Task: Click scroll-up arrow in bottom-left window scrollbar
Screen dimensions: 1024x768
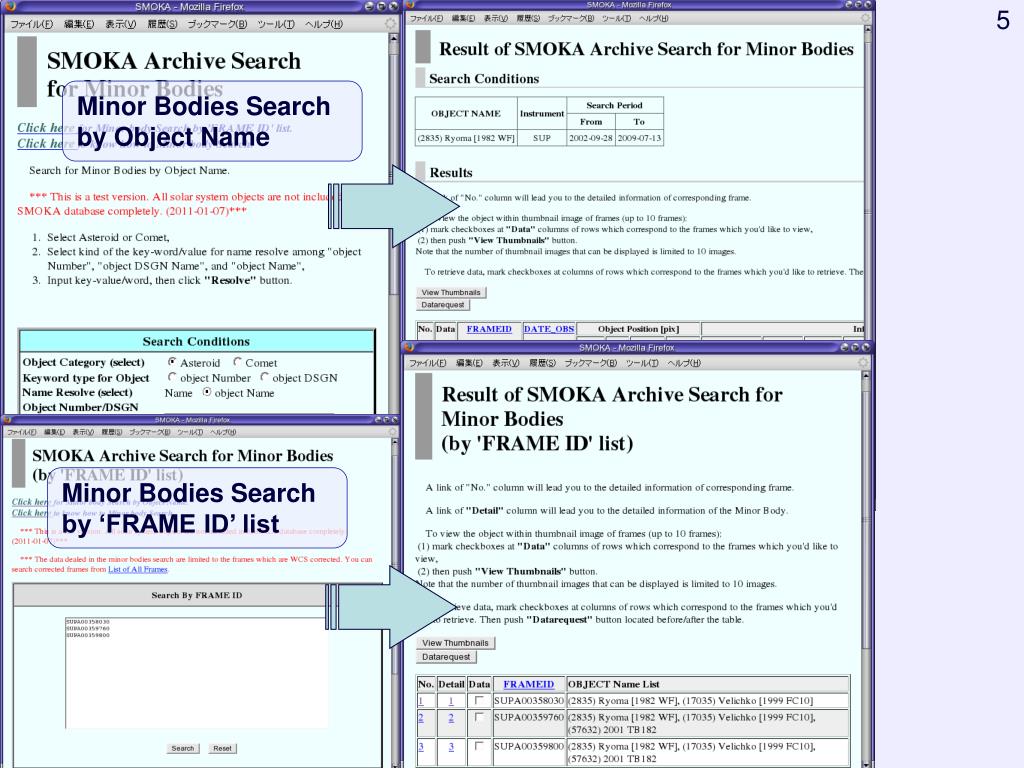Action: [x=394, y=443]
